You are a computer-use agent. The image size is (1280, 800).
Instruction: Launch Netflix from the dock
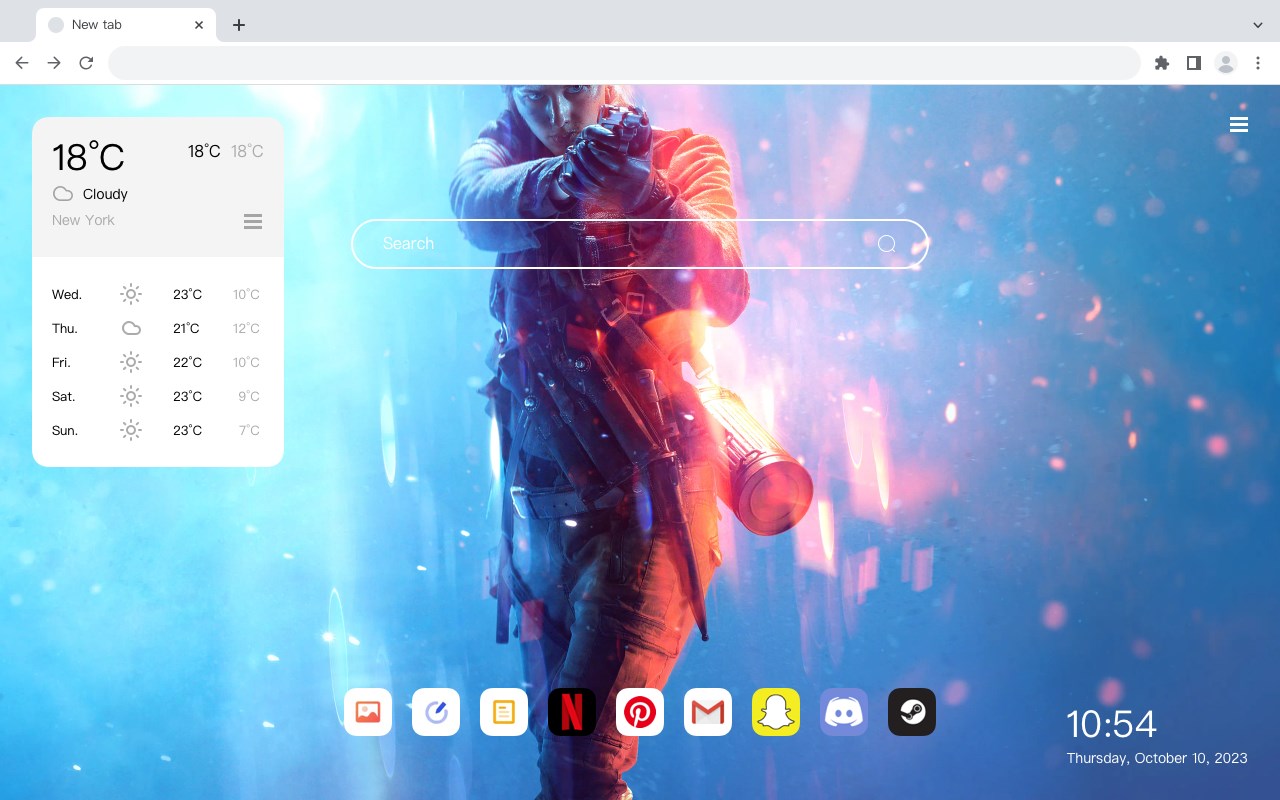tap(572, 712)
